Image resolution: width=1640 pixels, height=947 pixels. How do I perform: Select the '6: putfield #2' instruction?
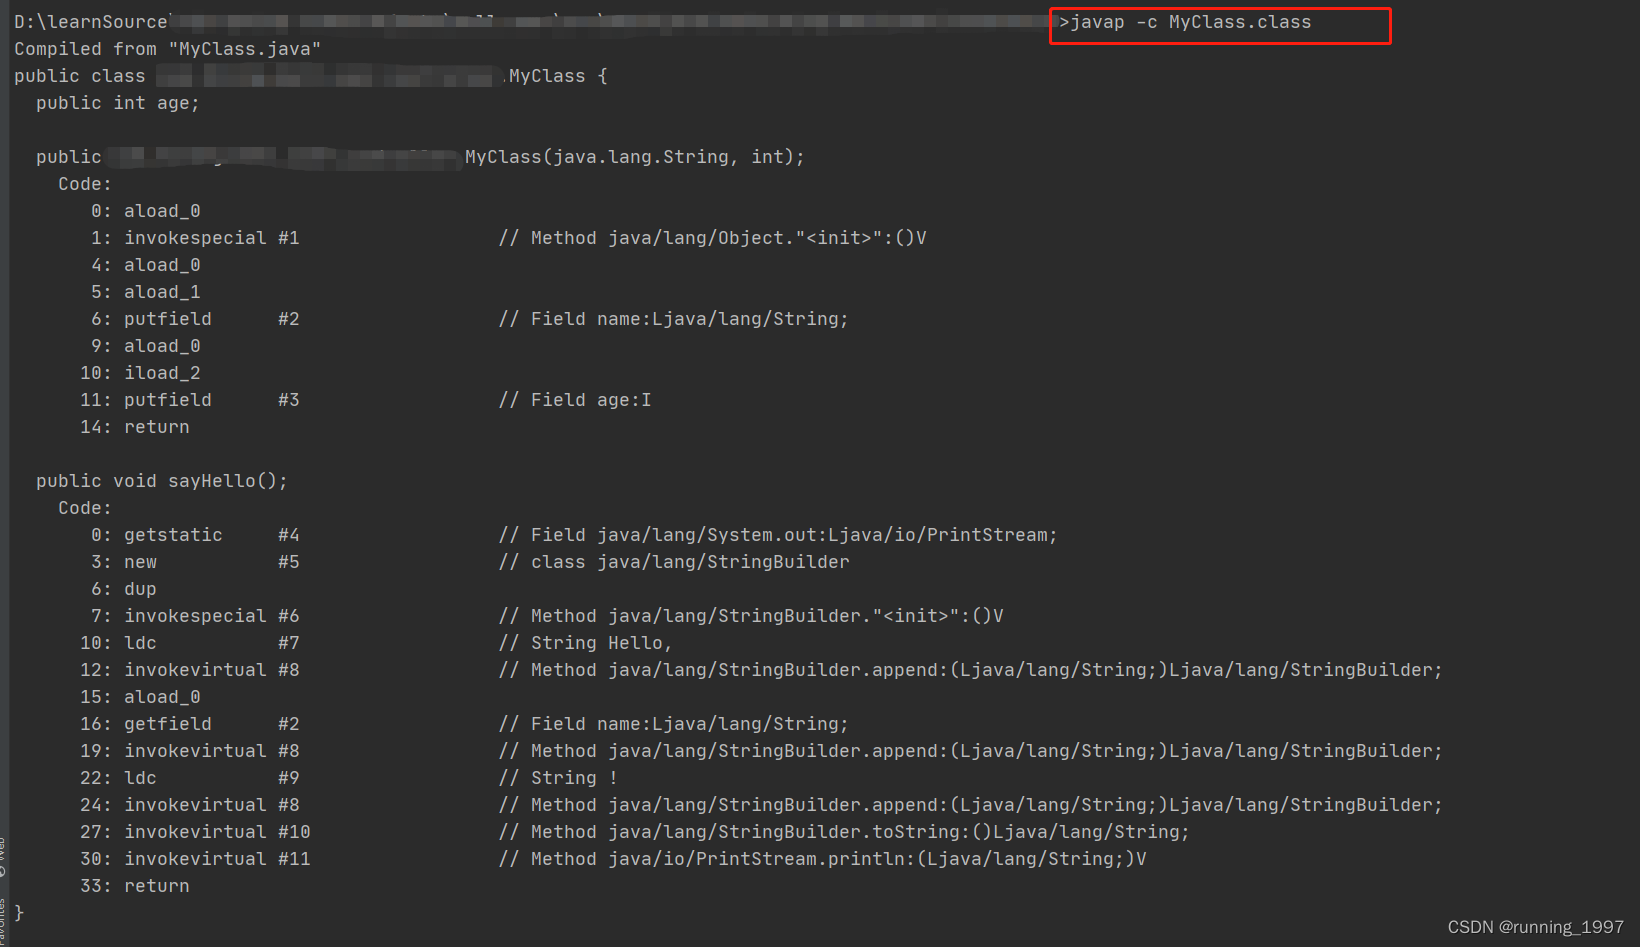195,319
